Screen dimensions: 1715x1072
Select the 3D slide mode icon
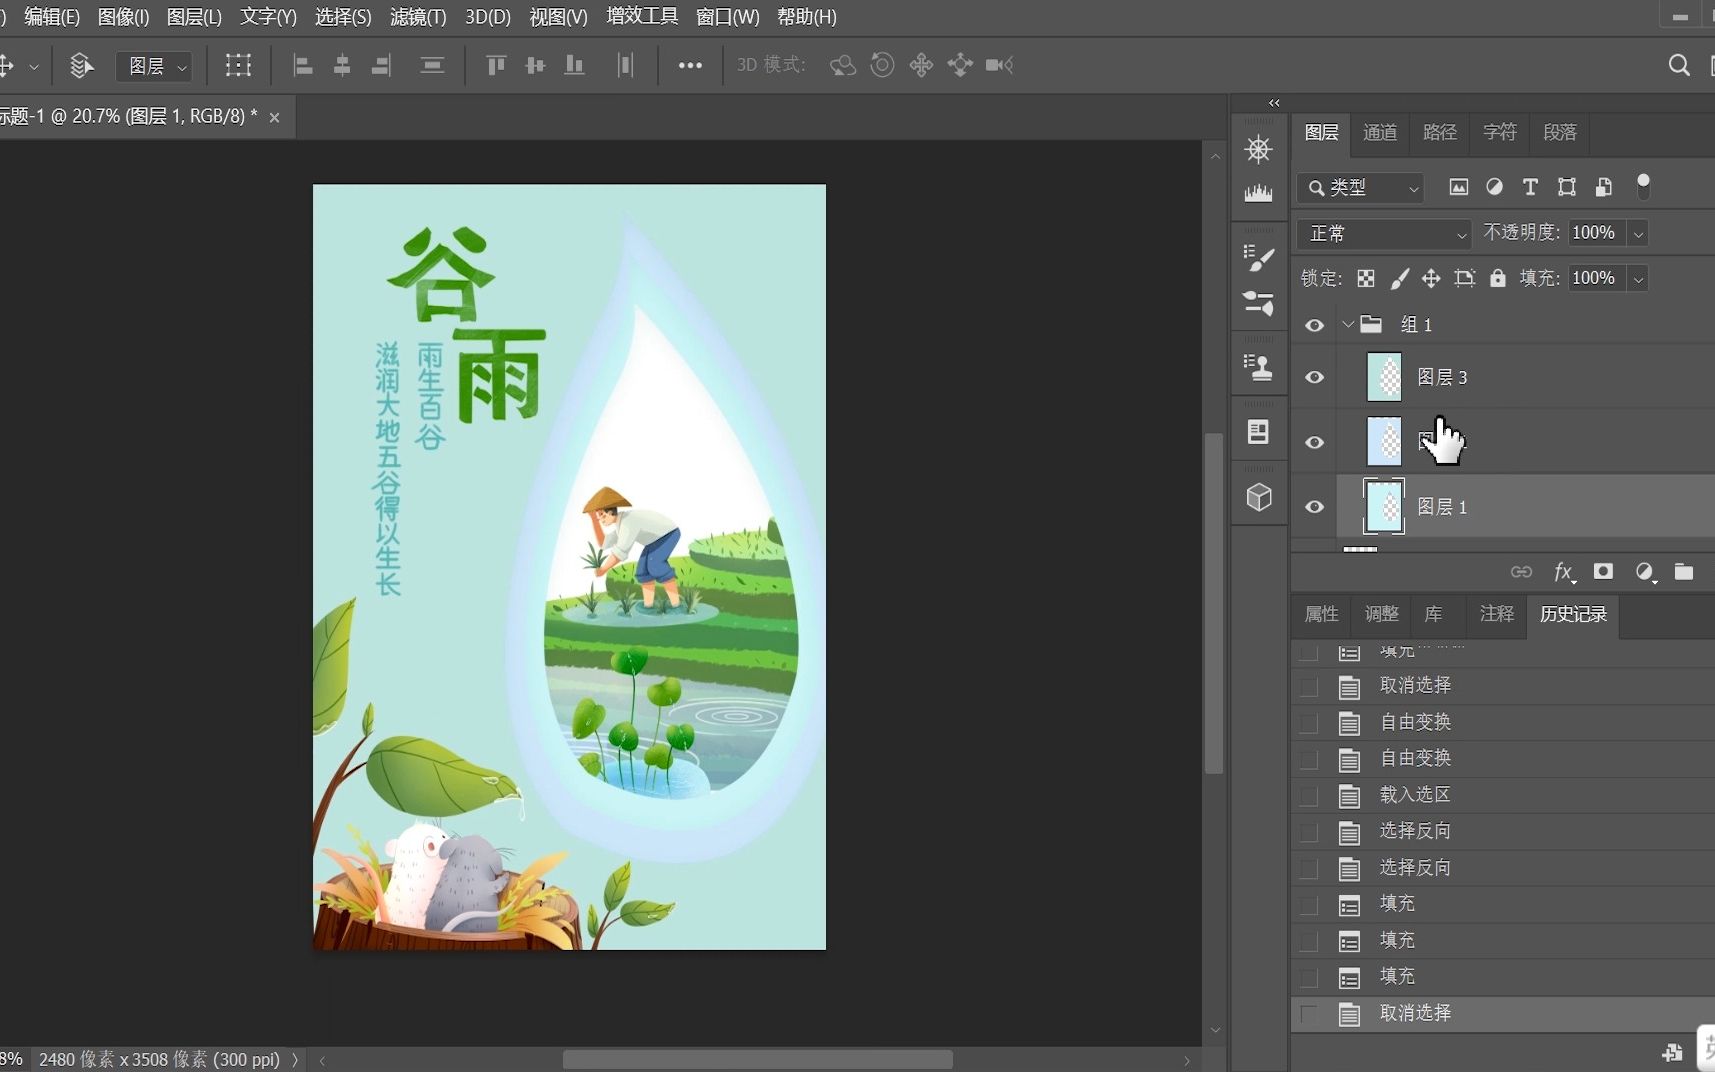point(960,66)
